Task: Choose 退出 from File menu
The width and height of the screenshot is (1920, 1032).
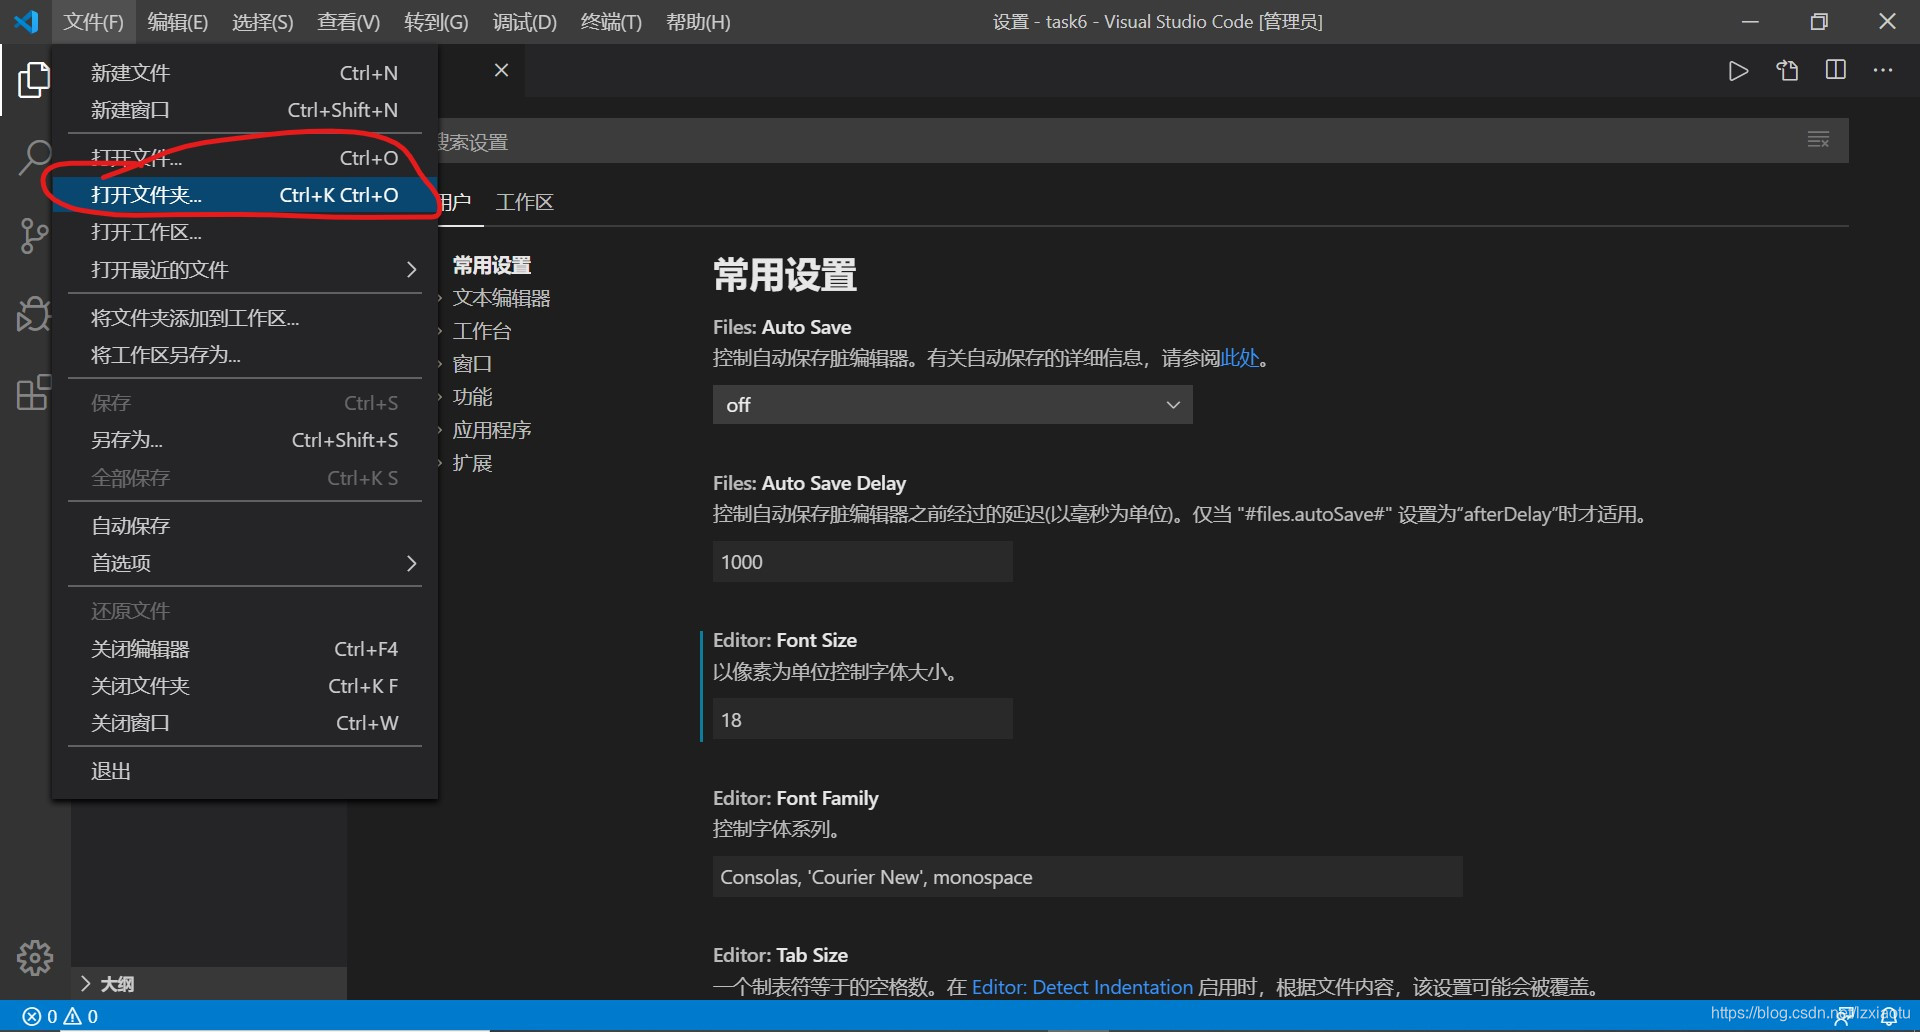Action: pyautogui.click(x=244, y=771)
